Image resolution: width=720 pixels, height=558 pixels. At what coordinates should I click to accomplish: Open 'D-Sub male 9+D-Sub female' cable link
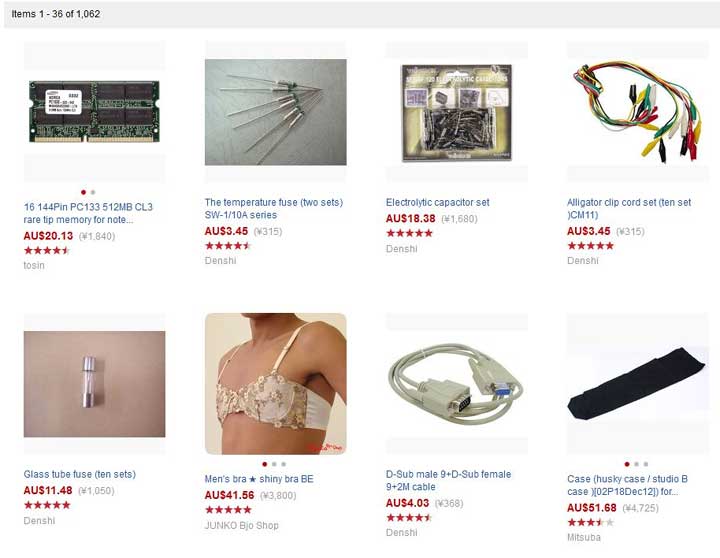(448, 480)
